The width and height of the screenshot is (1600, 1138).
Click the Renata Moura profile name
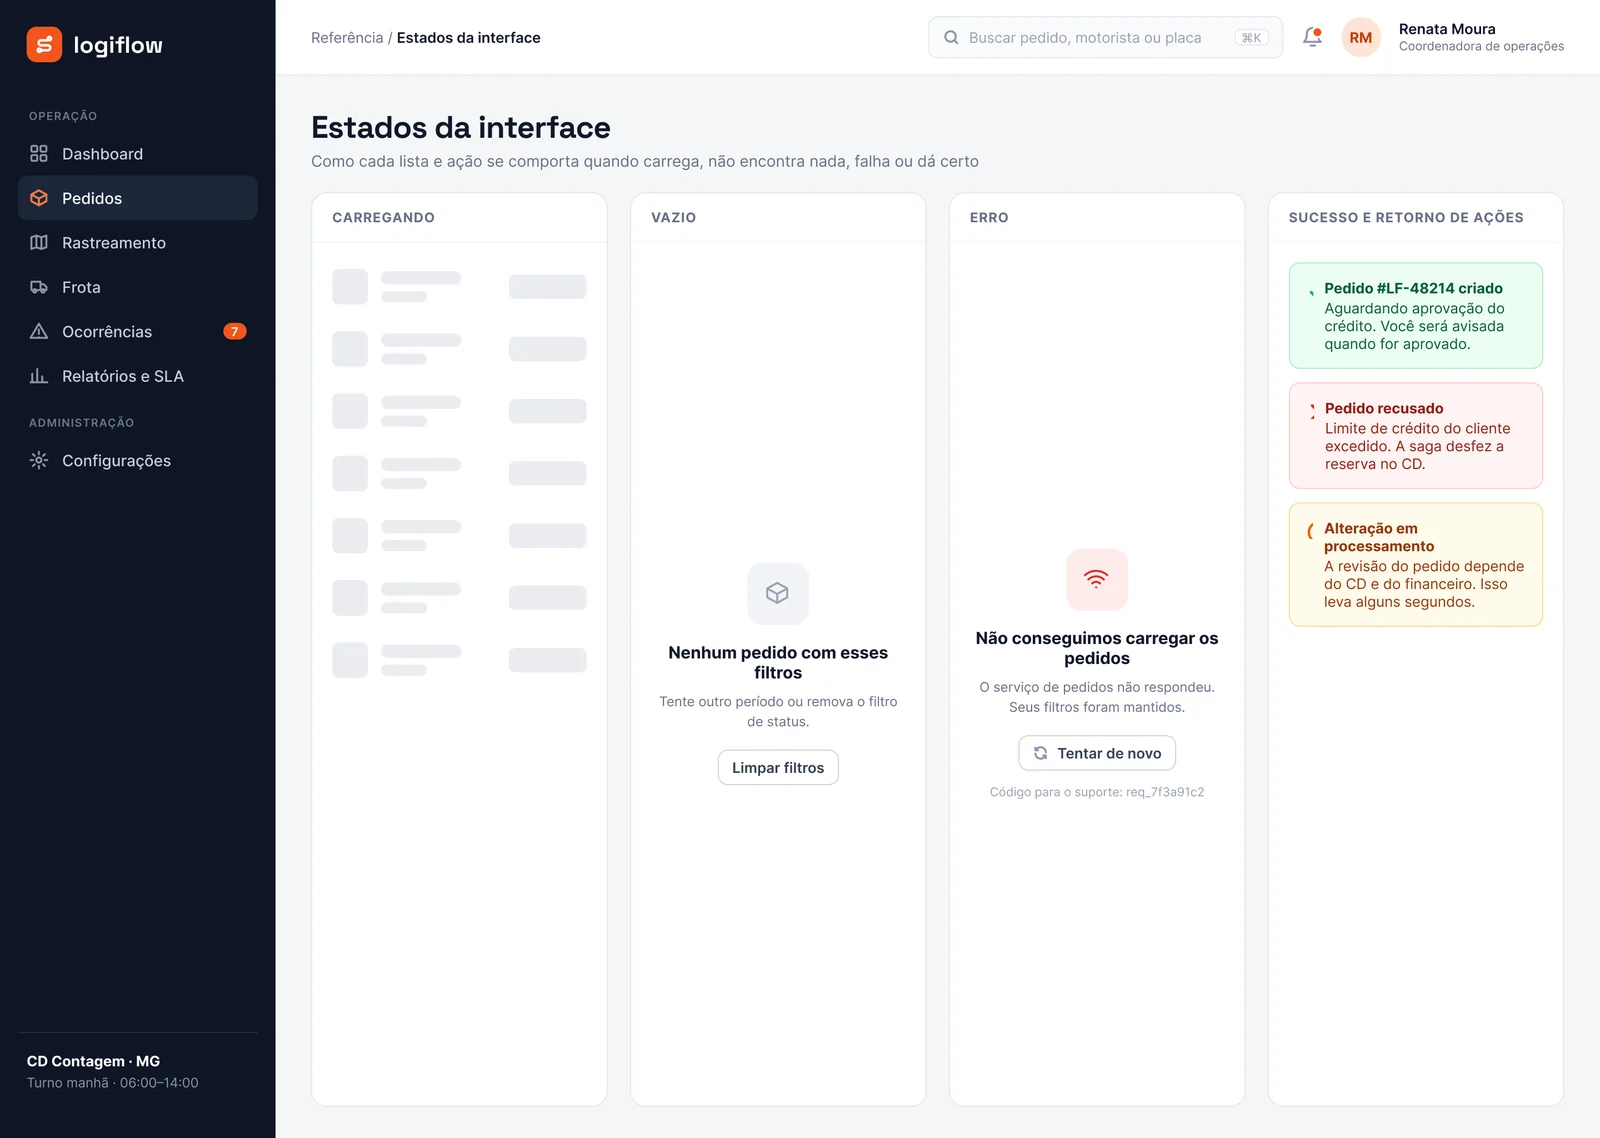coord(1447,29)
